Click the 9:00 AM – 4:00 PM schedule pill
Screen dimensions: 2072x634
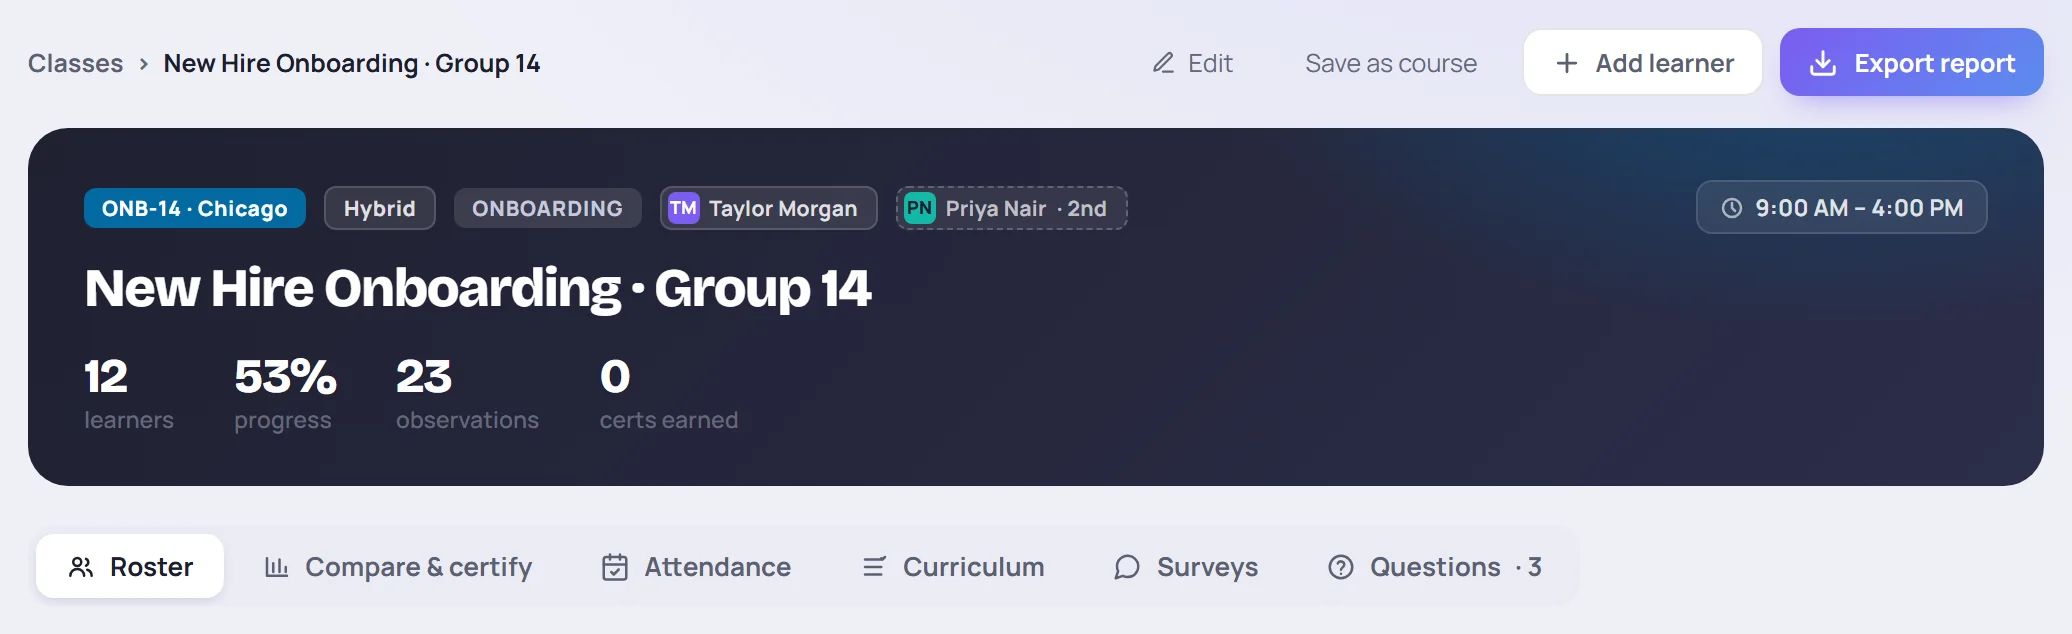point(1842,207)
